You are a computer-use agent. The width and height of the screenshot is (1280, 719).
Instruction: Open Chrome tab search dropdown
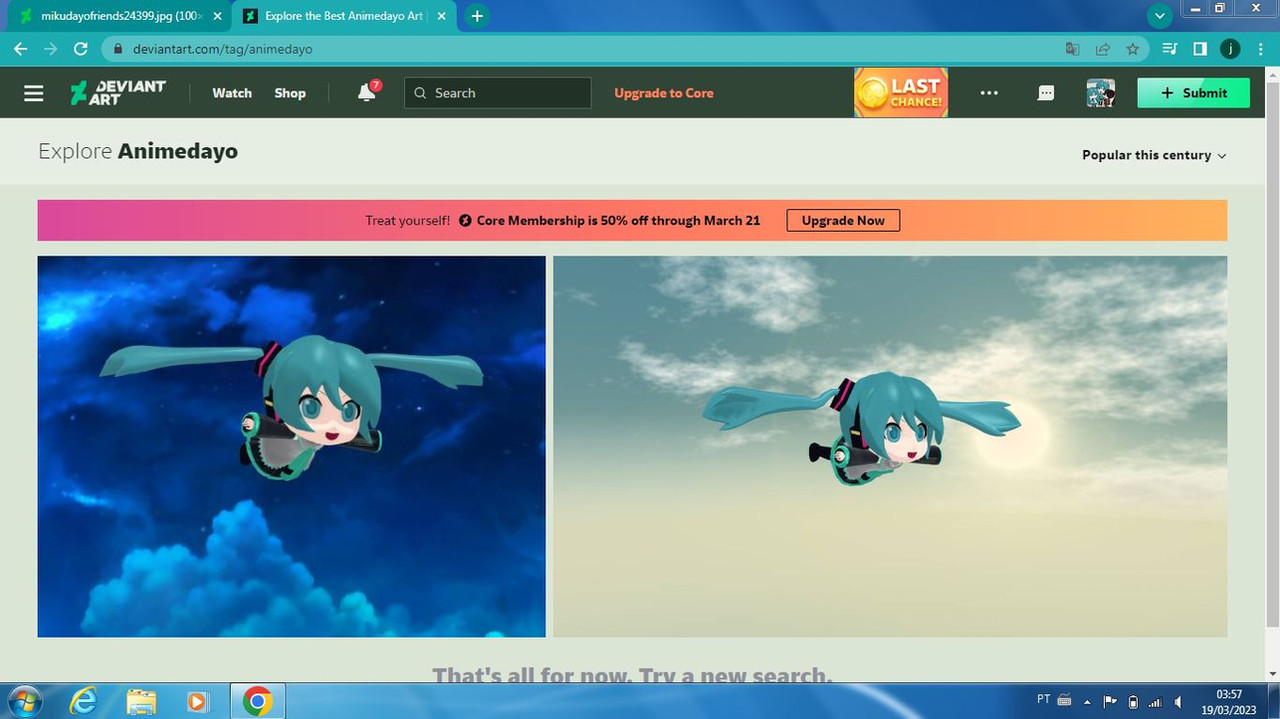coord(1160,16)
